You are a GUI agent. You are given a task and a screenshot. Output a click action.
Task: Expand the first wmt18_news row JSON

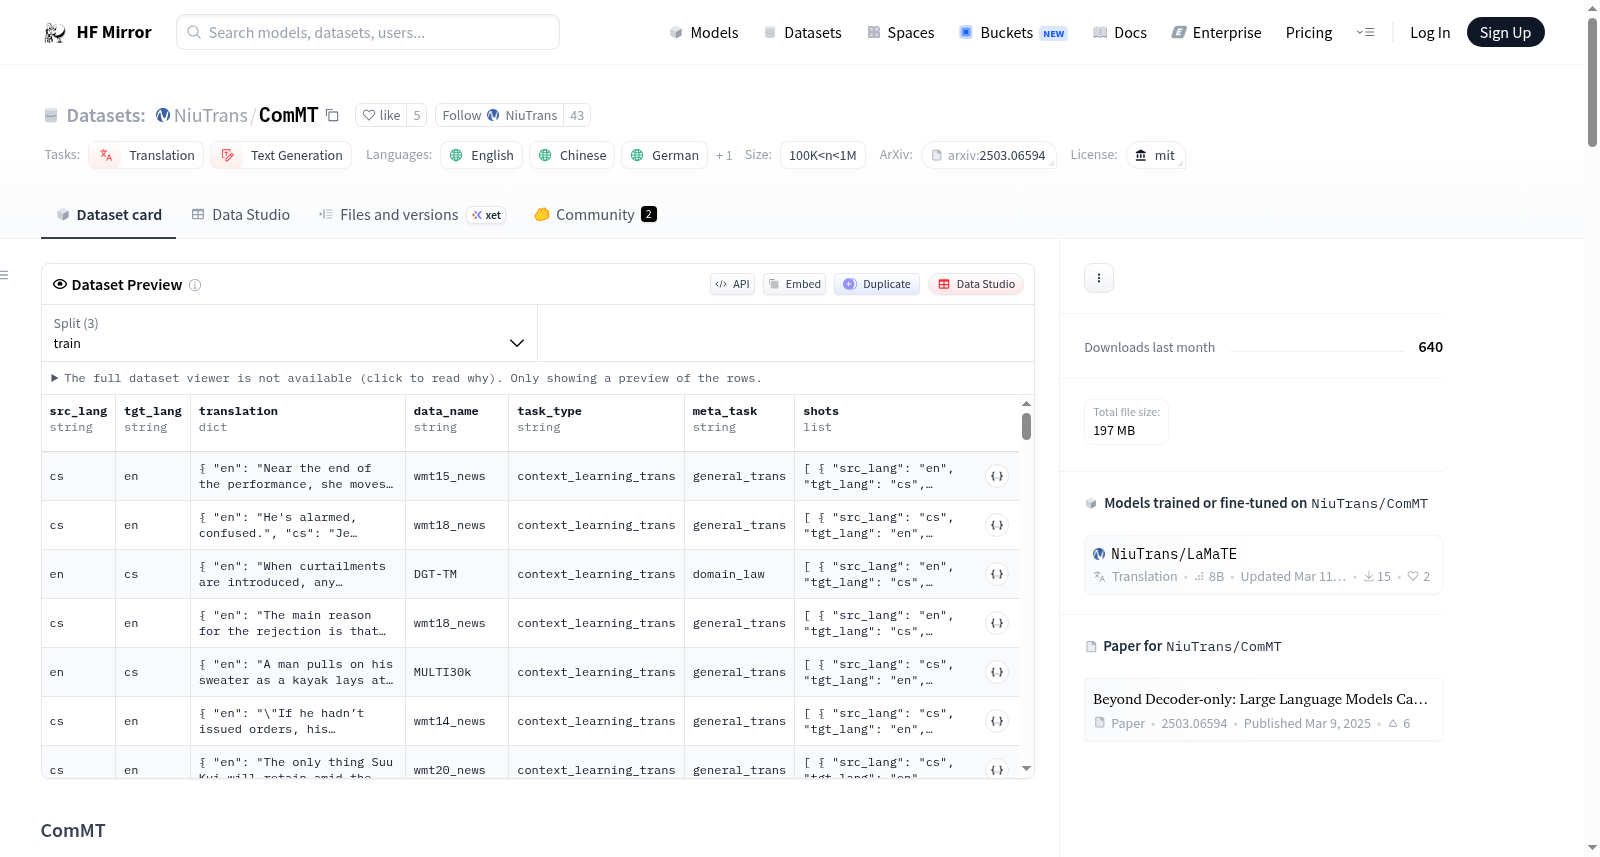(x=997, y=525)
